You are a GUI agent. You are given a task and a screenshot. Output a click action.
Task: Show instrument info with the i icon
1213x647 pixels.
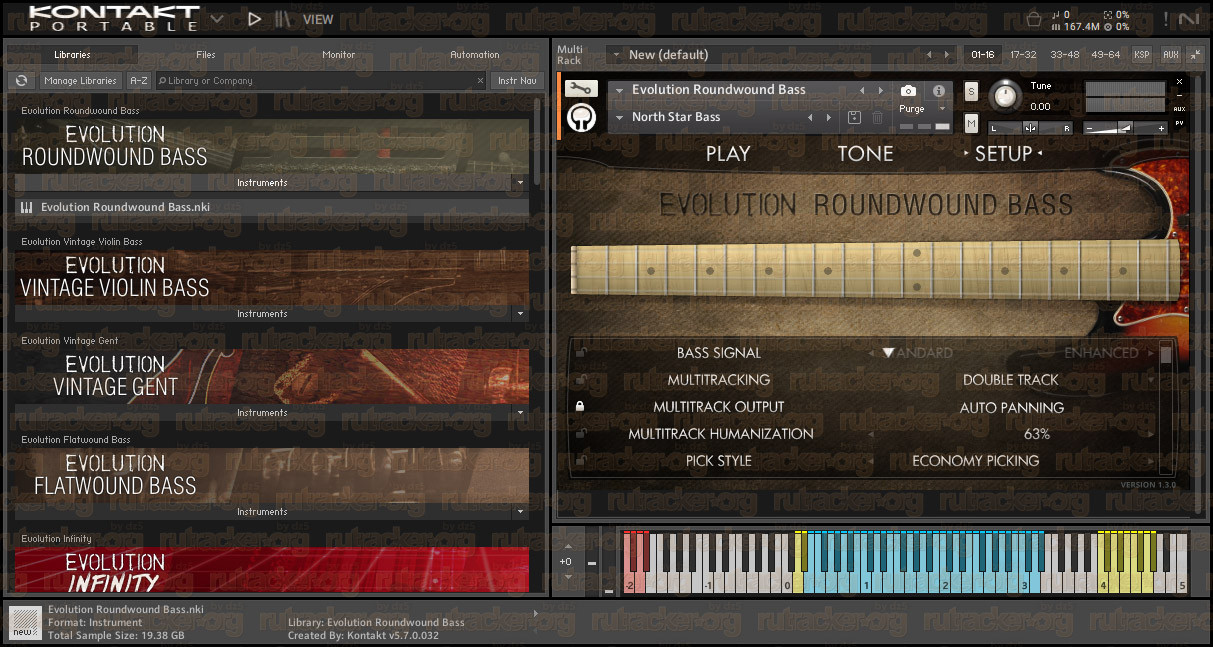click(x=939, y=90)
